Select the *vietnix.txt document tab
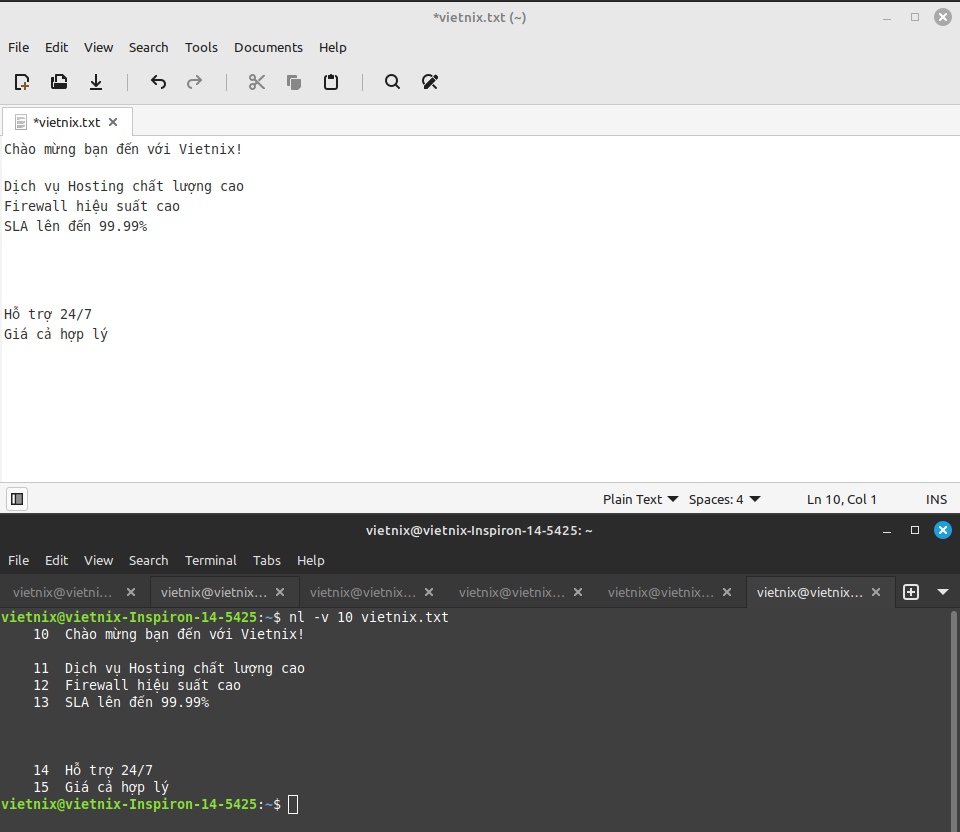This screenshot has width=960, height=832. [x=66, y=122]
